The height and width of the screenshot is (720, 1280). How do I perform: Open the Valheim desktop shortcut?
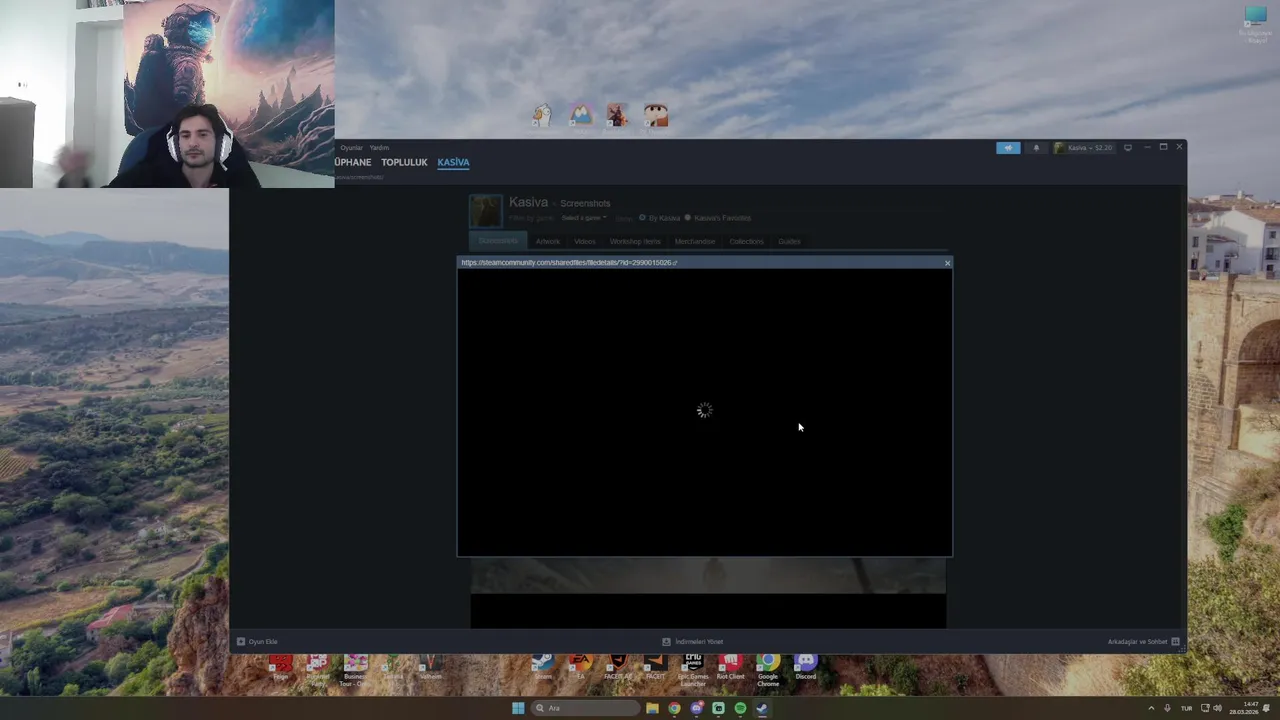coord(430,666)
